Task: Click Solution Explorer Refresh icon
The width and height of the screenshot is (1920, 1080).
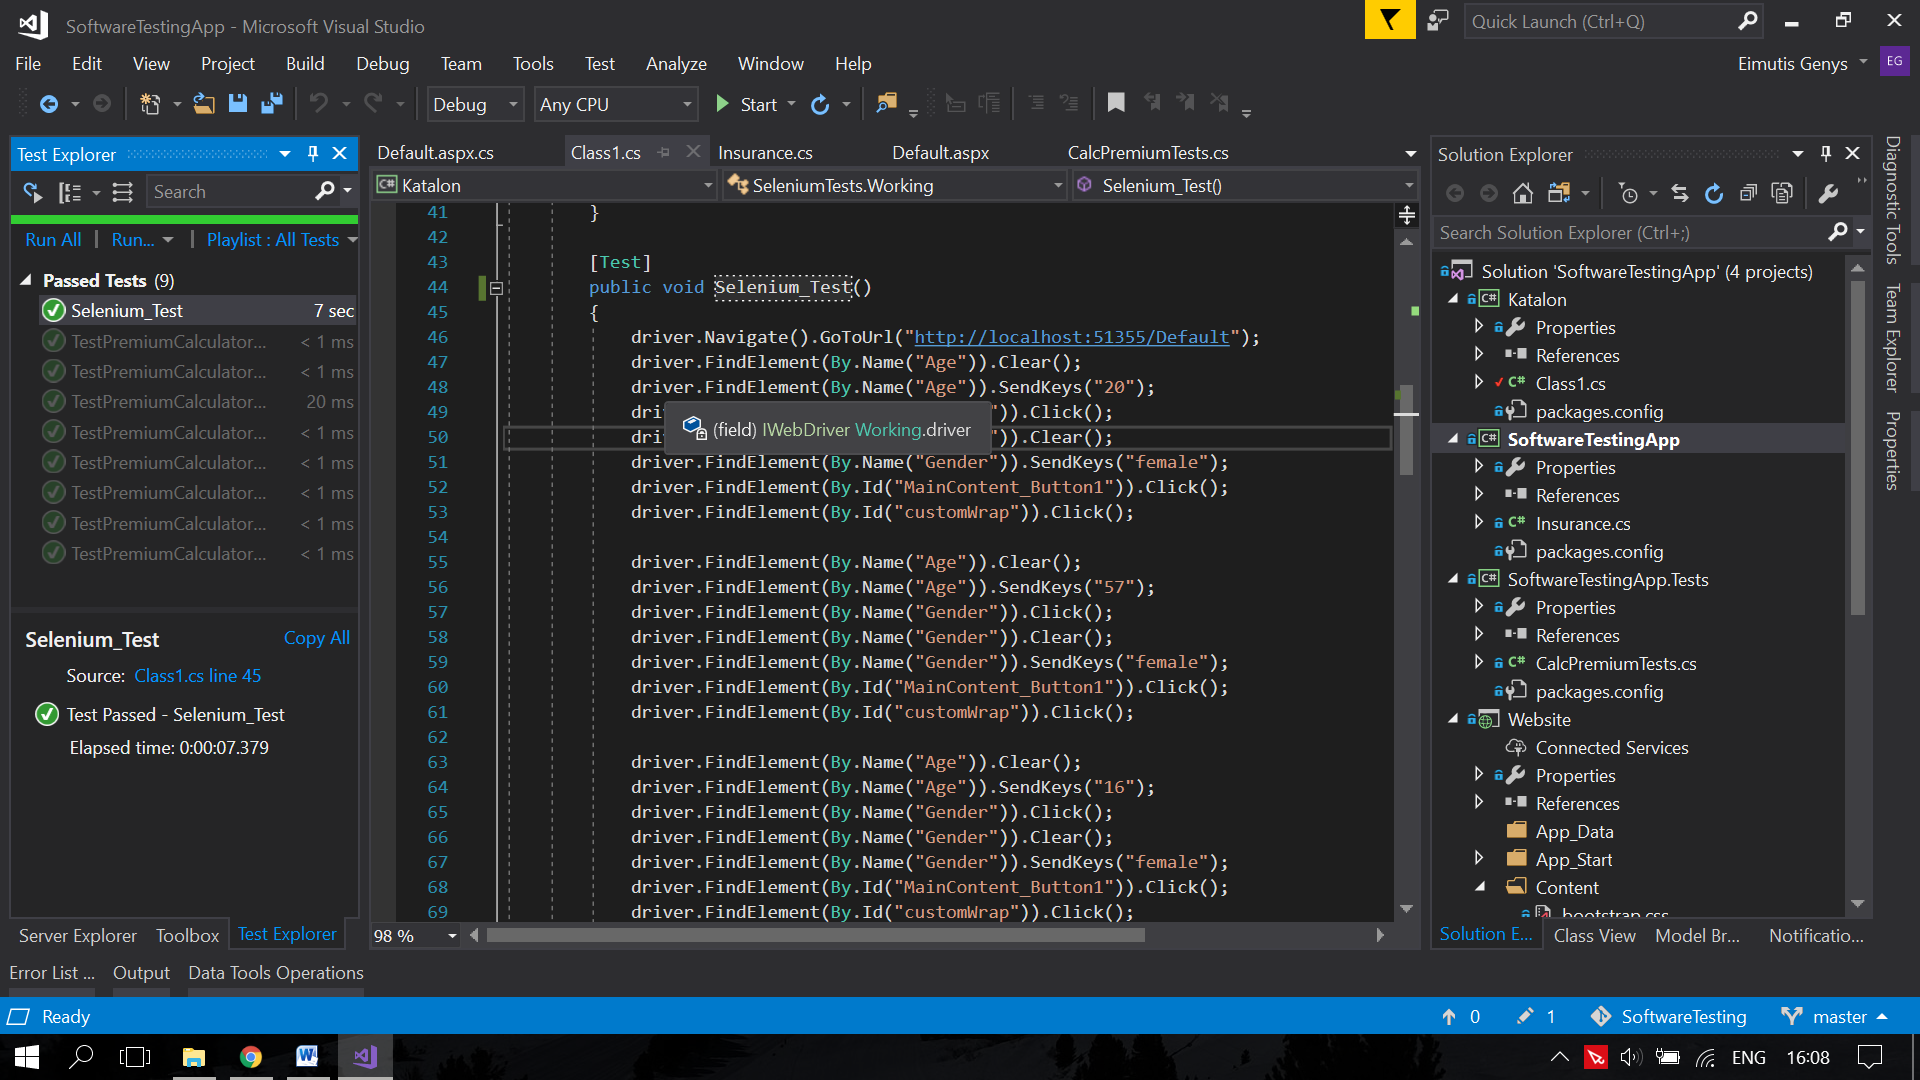Action: (x=1714, y=193)
